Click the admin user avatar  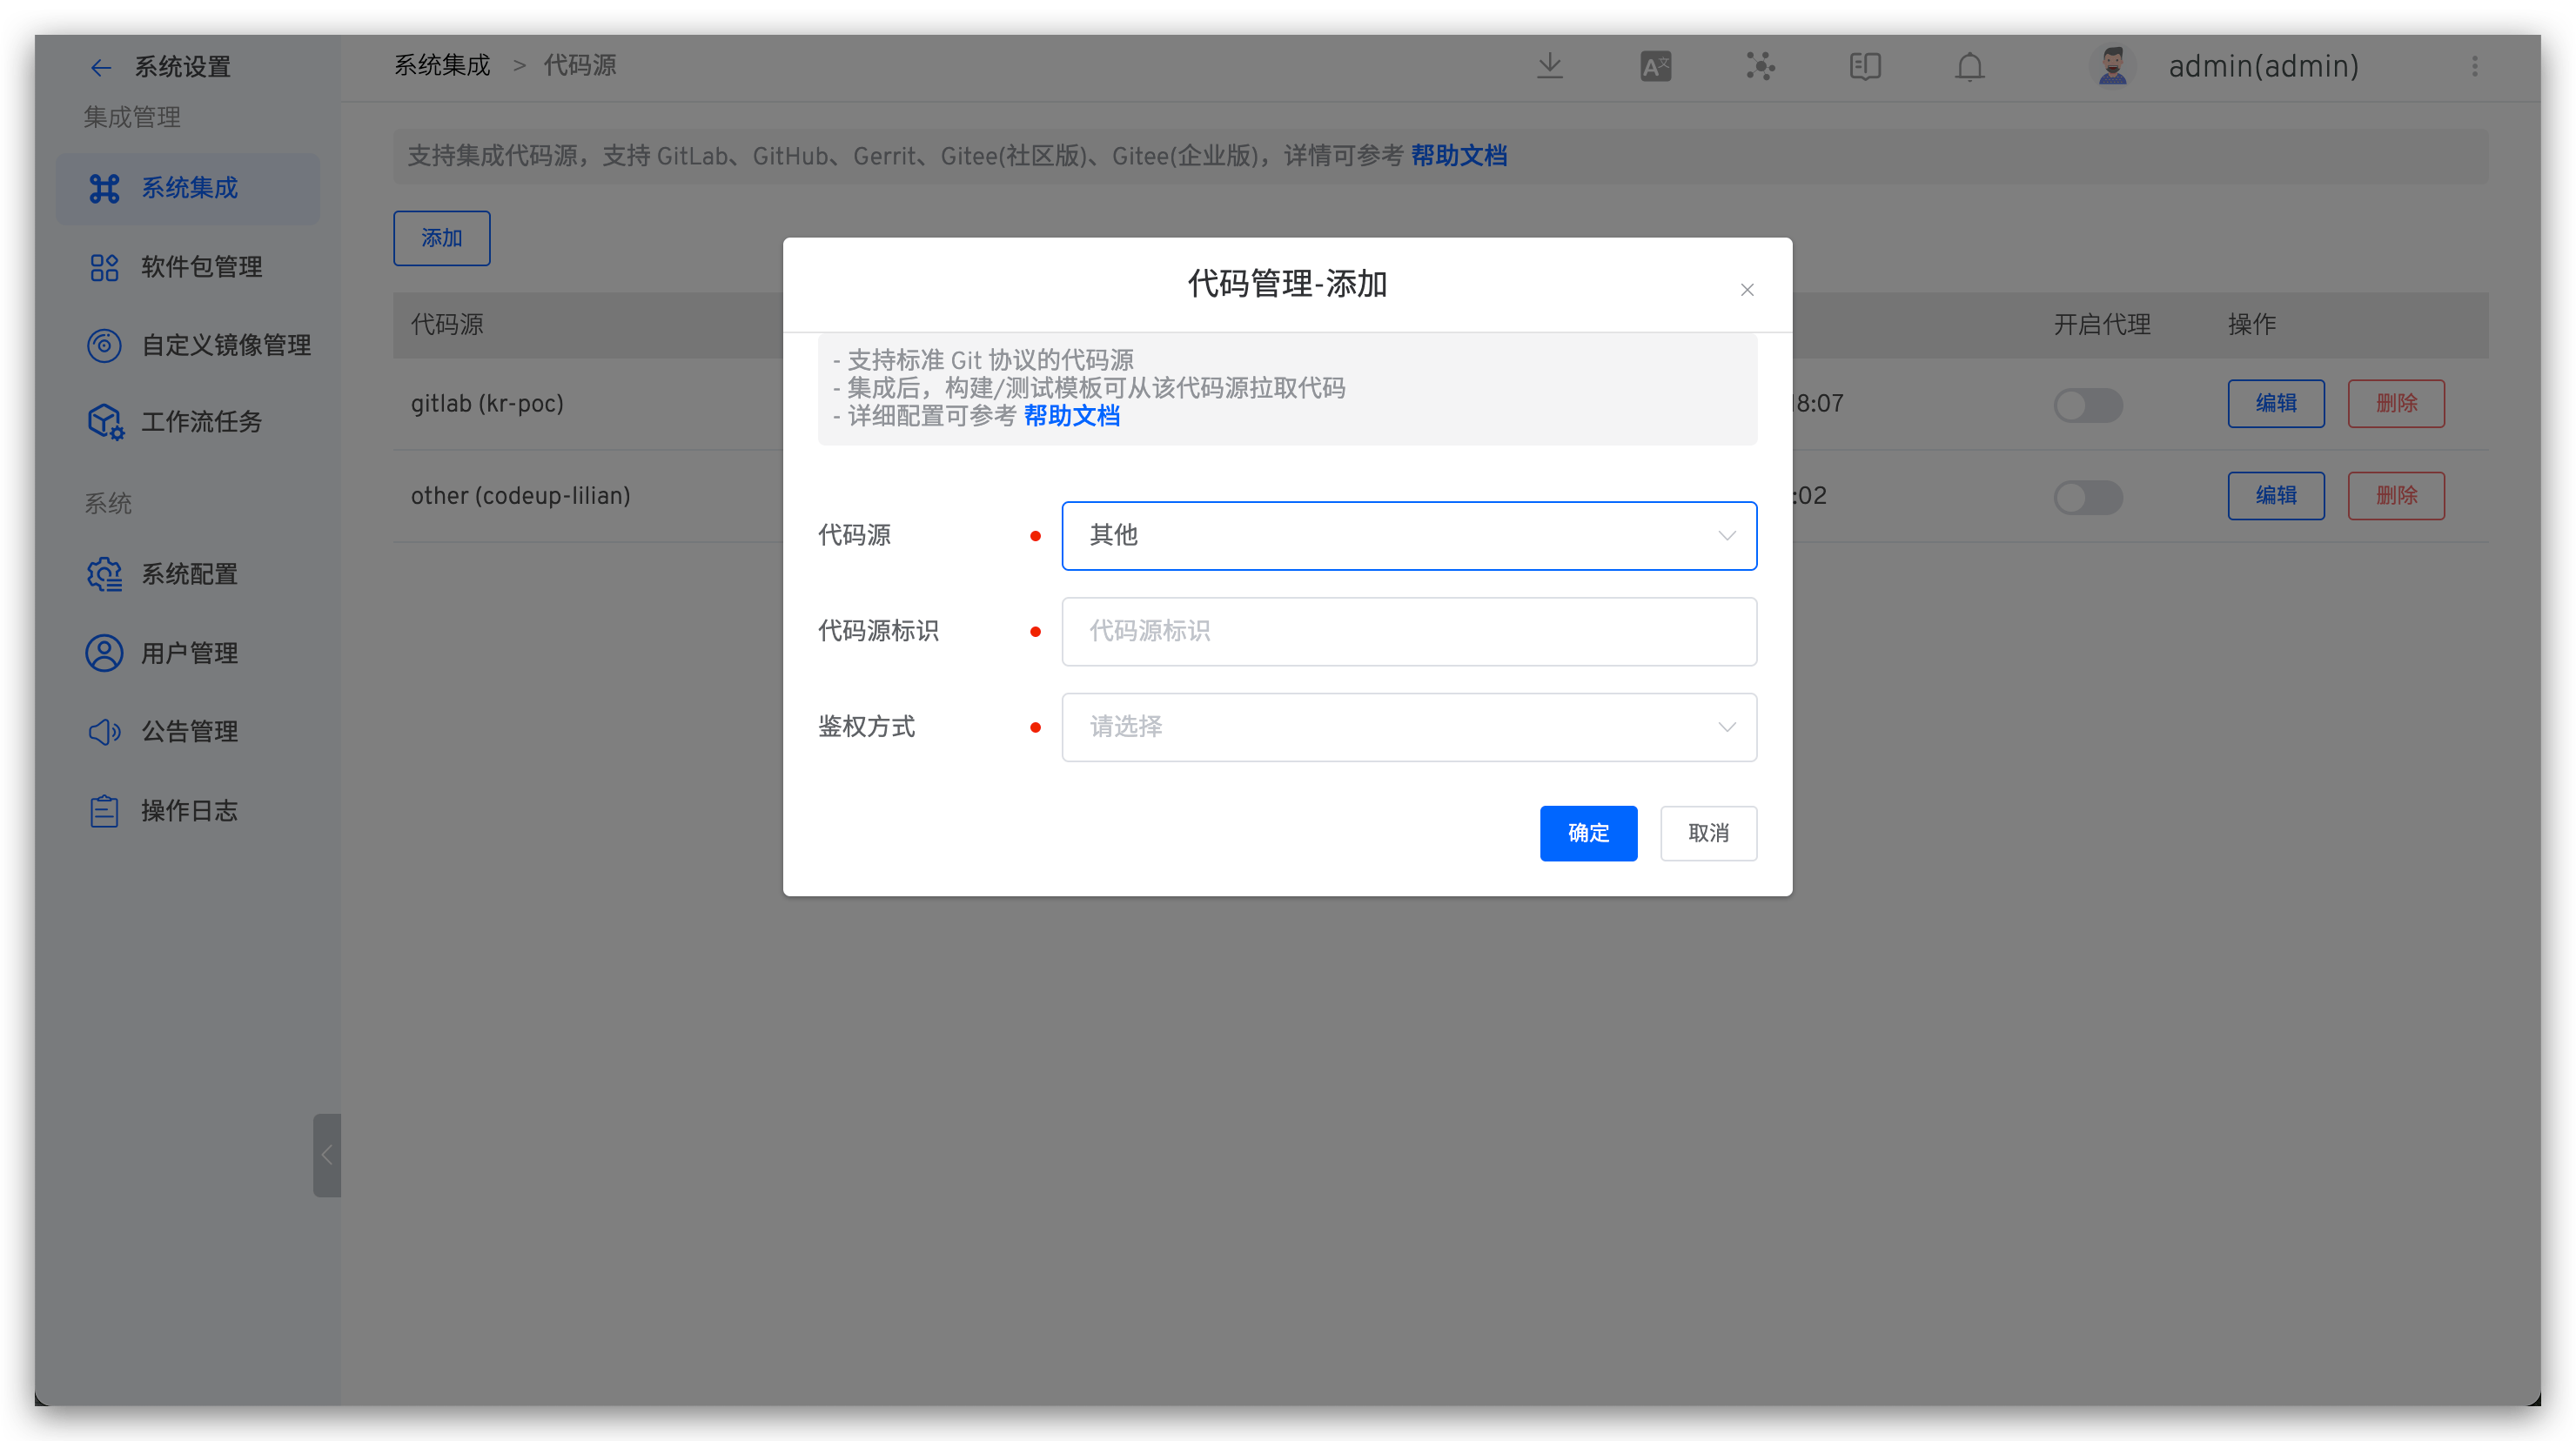click(x=2112, y=66)
